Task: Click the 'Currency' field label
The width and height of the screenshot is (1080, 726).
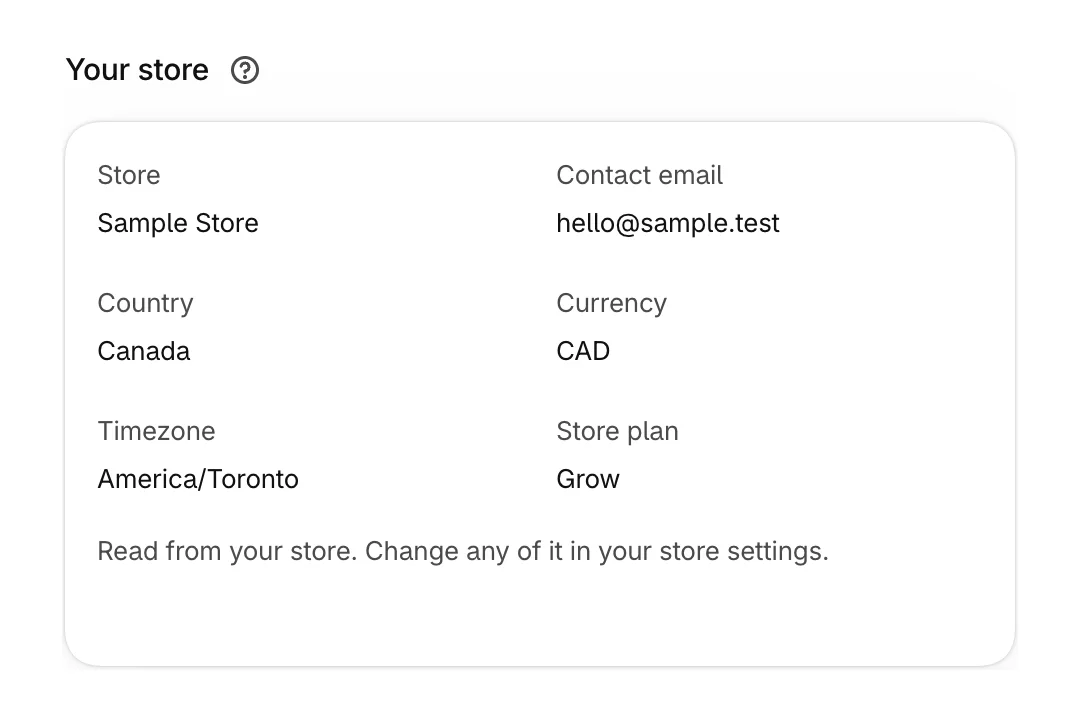Action: (x=612, y=304)
